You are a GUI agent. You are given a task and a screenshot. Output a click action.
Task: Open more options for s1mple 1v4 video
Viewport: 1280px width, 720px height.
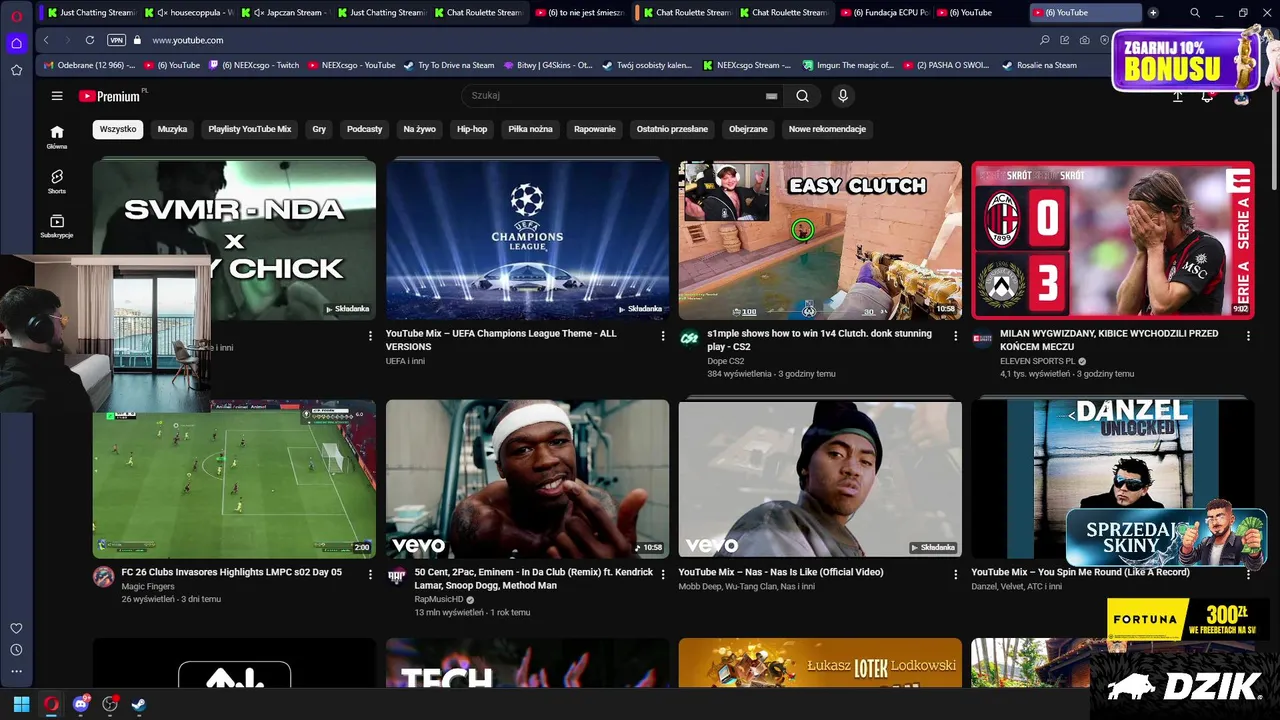(955, 336)
